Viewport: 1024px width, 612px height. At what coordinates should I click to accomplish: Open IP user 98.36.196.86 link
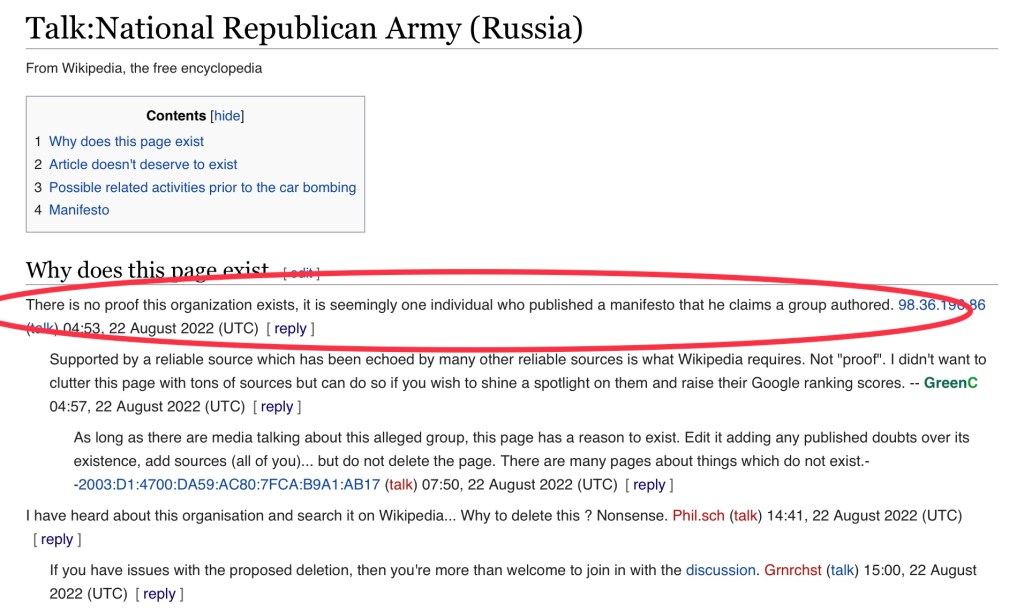(x=941, y=305)
